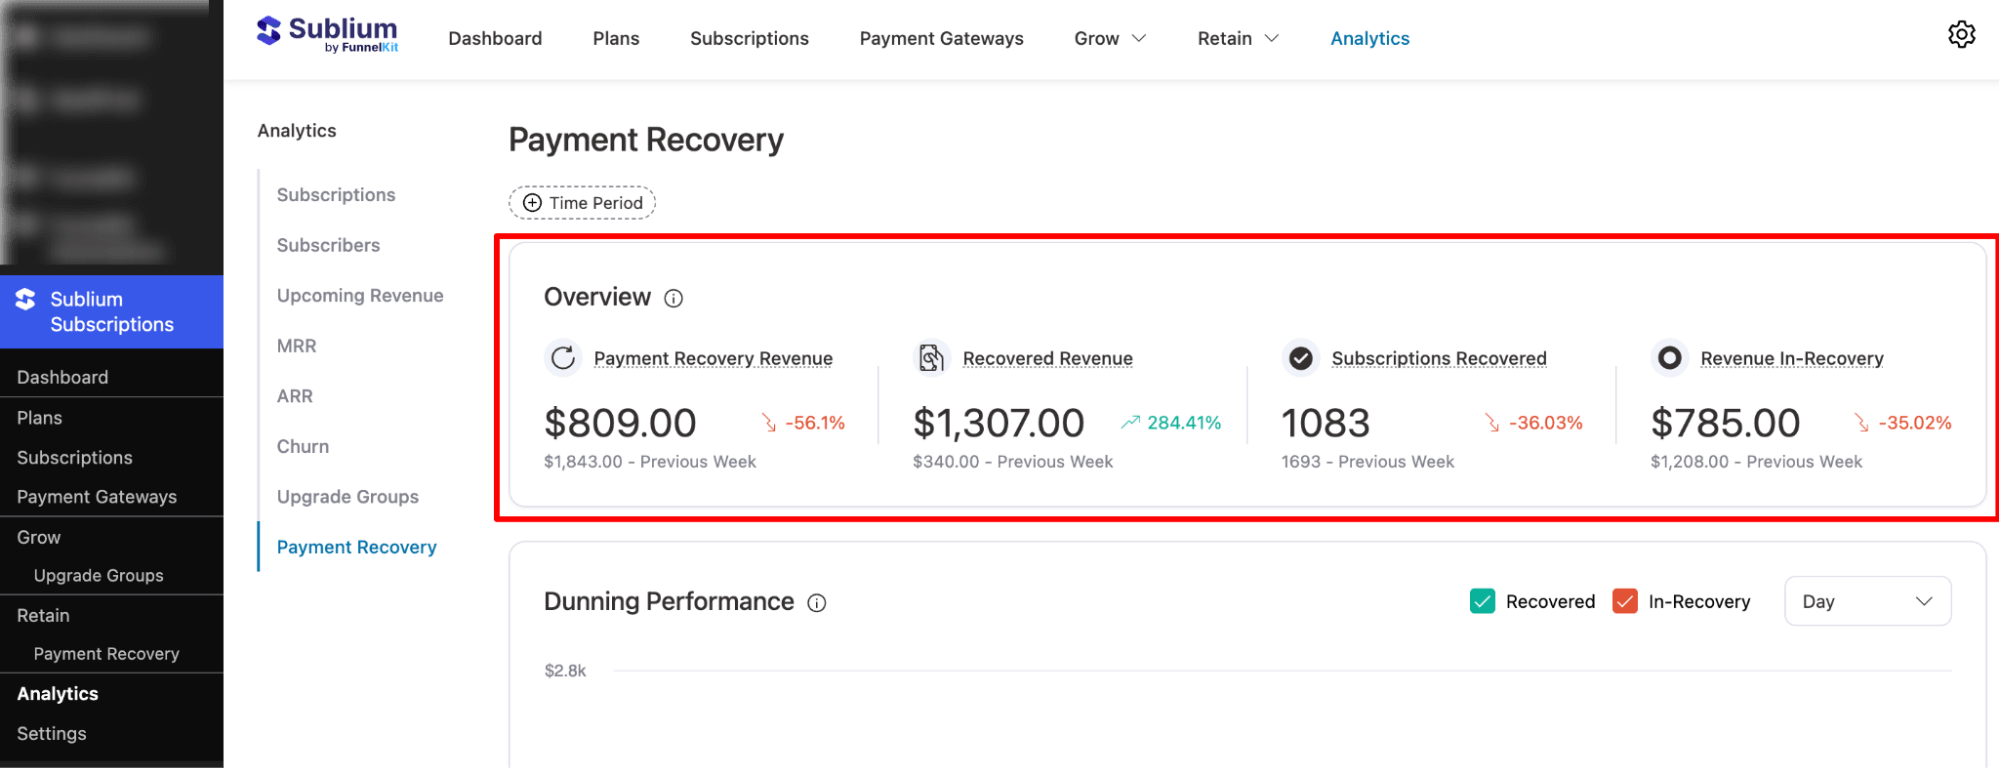The height and width of the screenshot is (769, 1999).
Task: Open Subscriptions in the top navigation
Action: coord(749,38)
